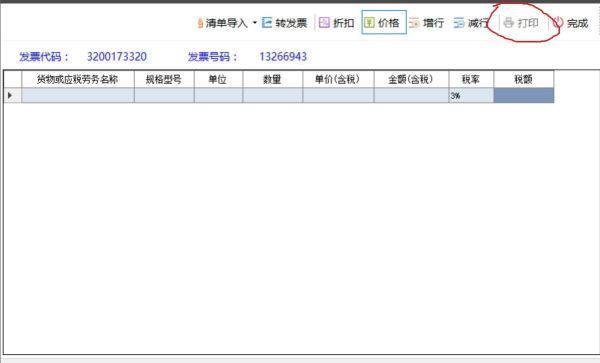Screen dimensions: 600x363
Task: Click the 增行 add row icon
Action: click(414, 23)
